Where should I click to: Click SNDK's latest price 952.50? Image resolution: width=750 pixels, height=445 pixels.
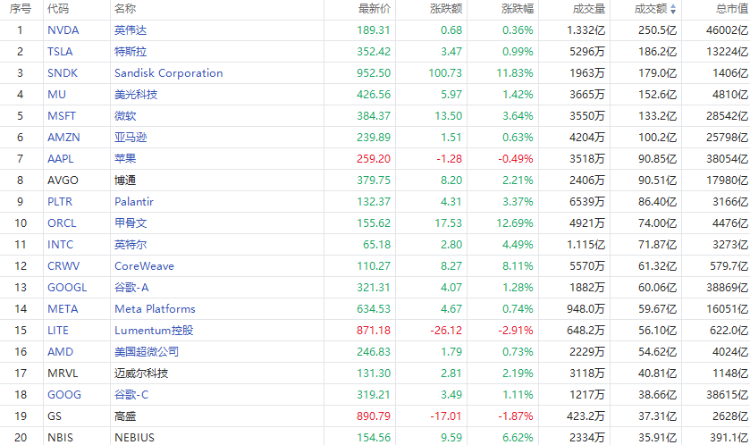click(374, 73)
